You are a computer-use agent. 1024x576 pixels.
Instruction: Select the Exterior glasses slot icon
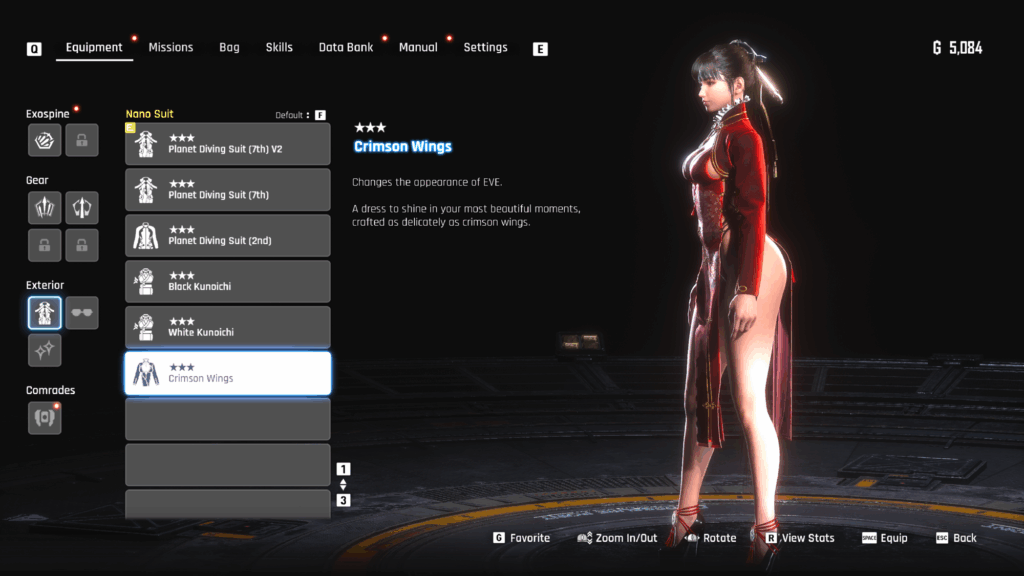82,313
